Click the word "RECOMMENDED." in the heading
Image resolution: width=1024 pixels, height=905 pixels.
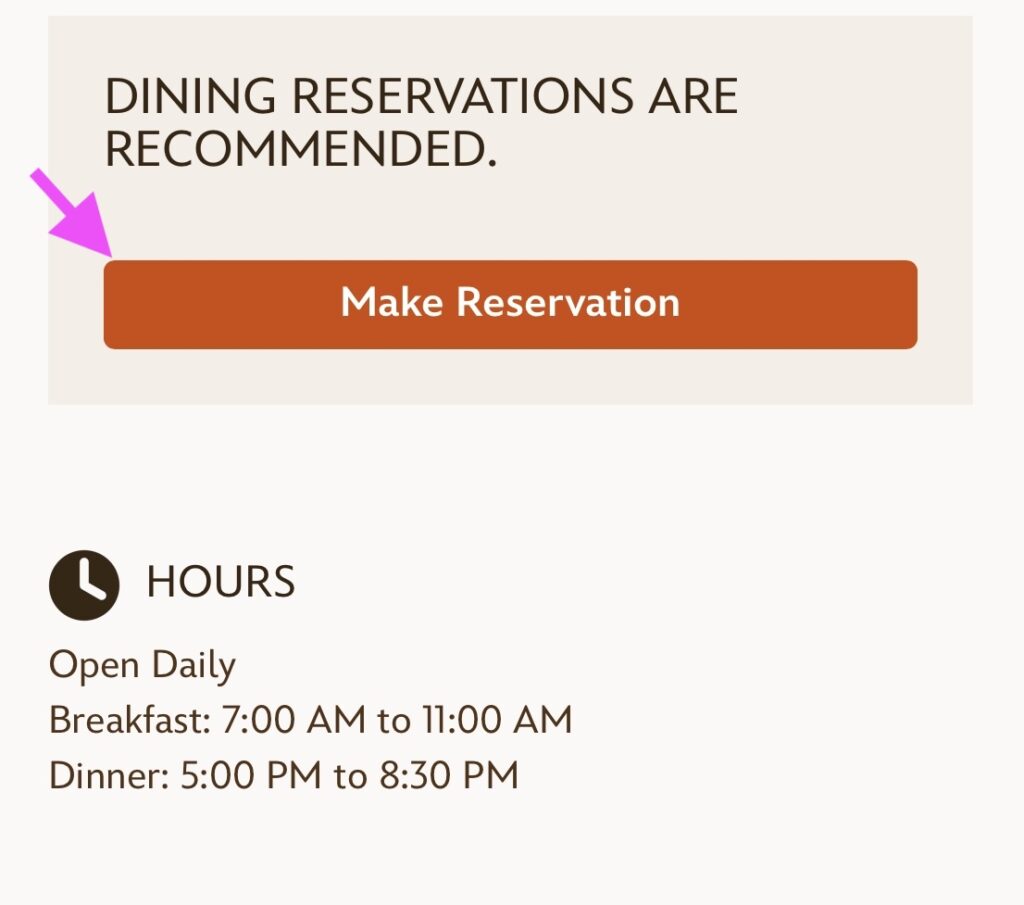pyautogui.click(x=300, y=149)
